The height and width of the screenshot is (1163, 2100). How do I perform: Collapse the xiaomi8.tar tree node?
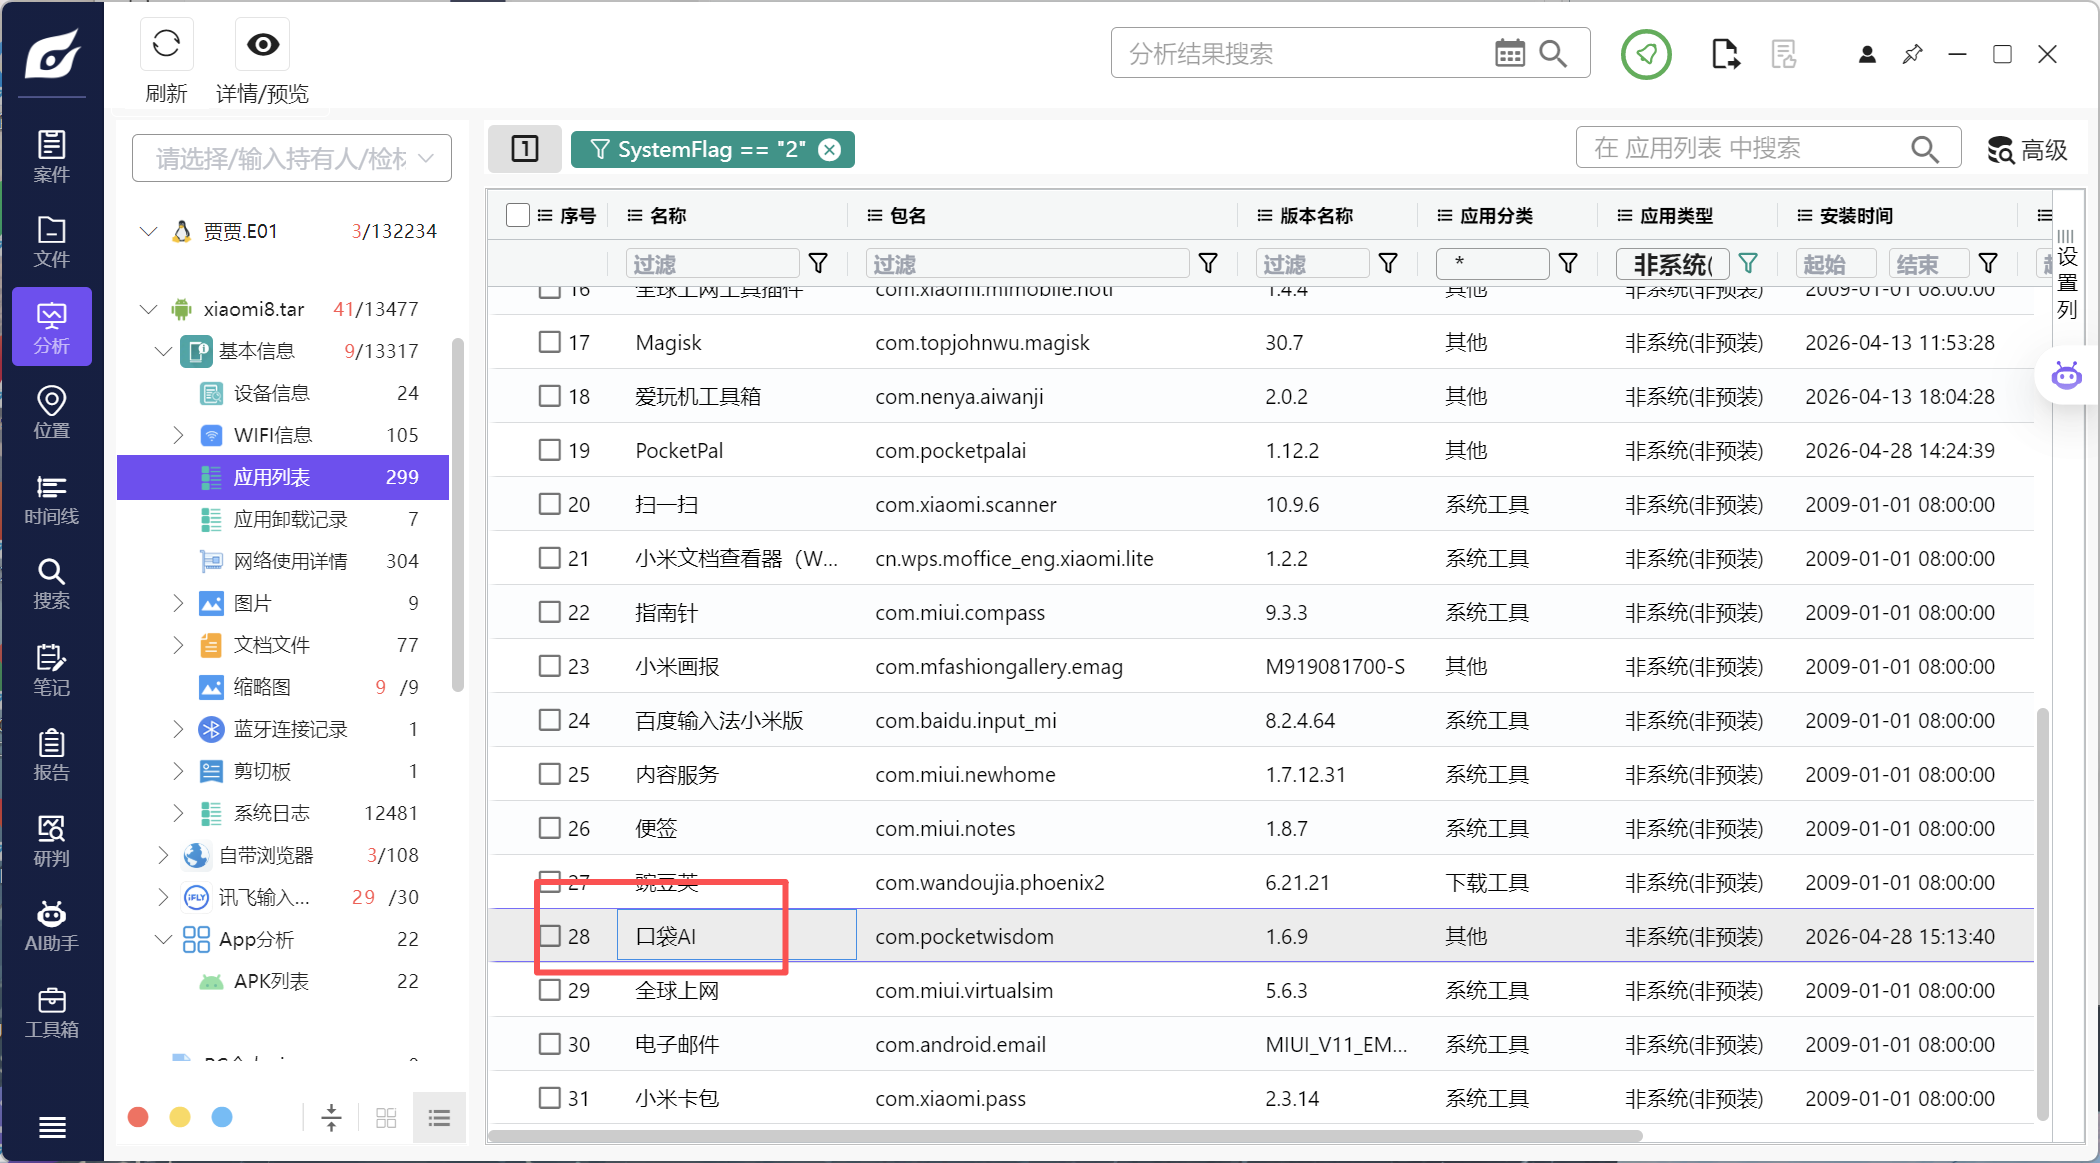click(x=148, y=309)
